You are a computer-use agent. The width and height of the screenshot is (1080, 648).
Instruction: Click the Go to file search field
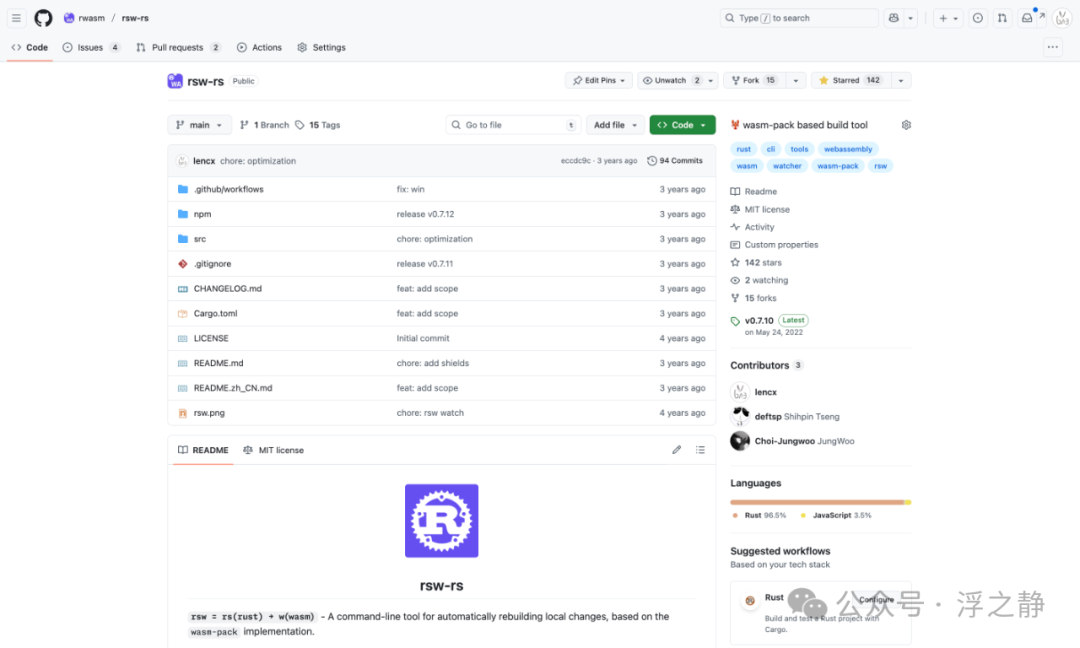pyautogui.click(x=513, y=125)
